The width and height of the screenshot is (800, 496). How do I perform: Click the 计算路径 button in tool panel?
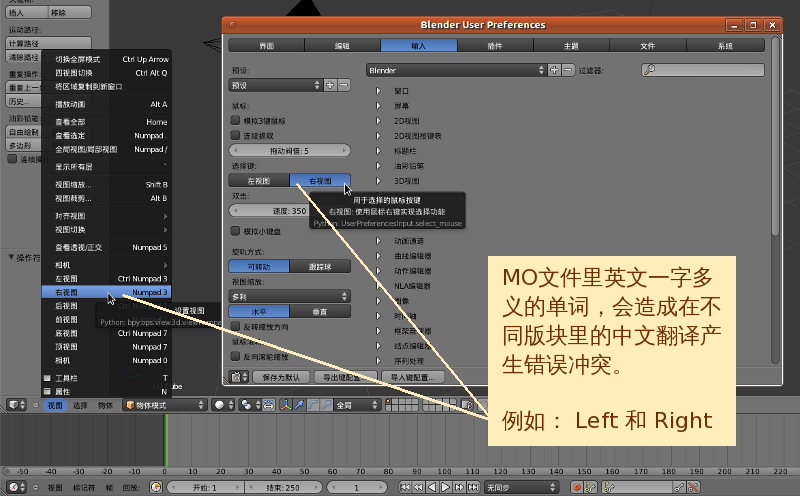point(49,43)
